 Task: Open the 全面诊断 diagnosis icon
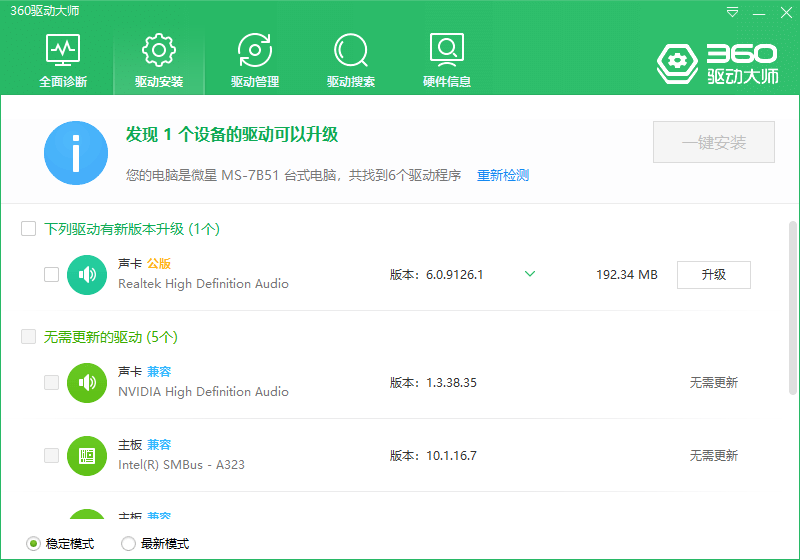[63, 50]
